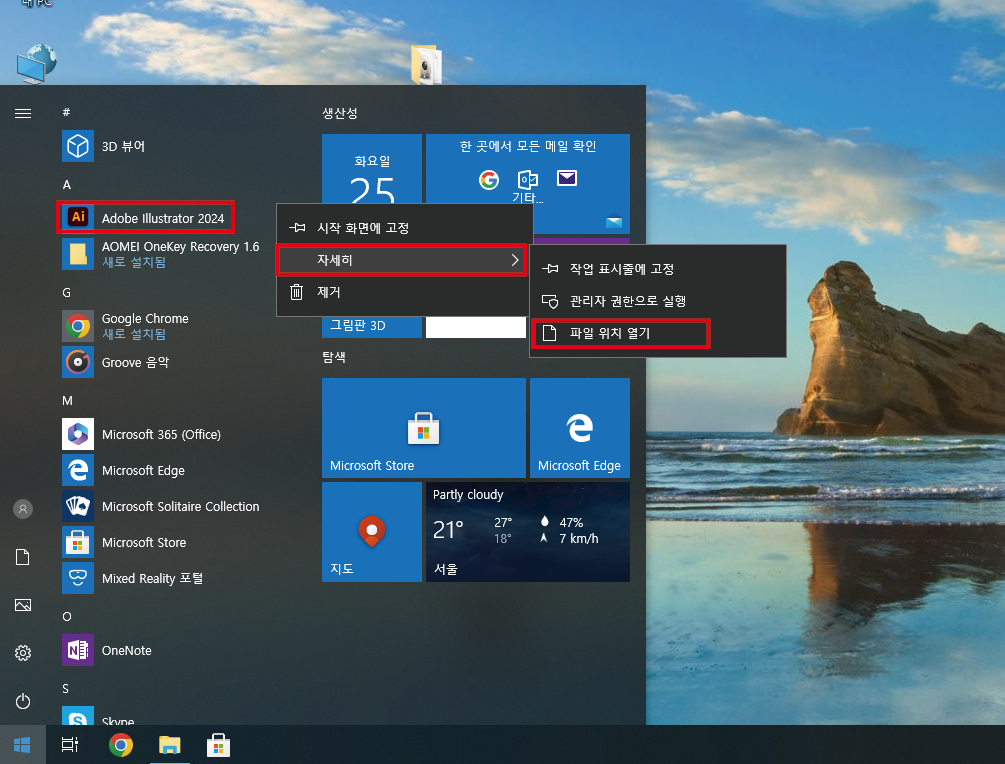Open the weather tile for 서울

click(x=527, y=532)
